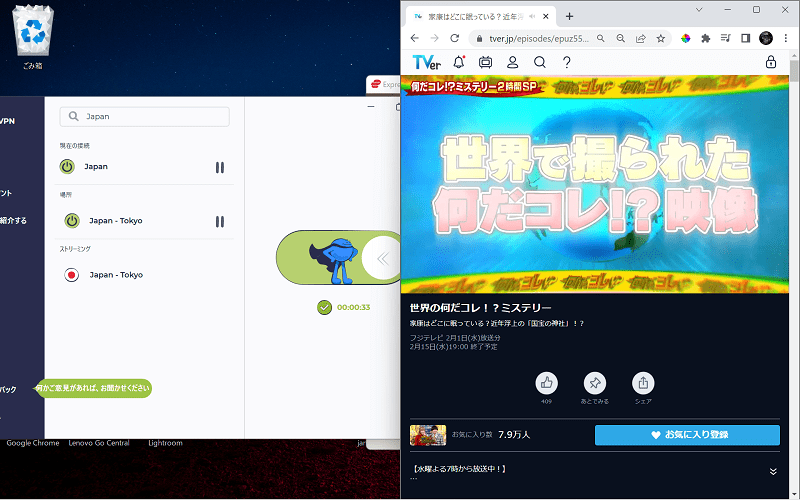Screen dimensions: 800x500
Task: Toggle power icon for Japan - Tokyo location
Action: [x=72, y=220]
